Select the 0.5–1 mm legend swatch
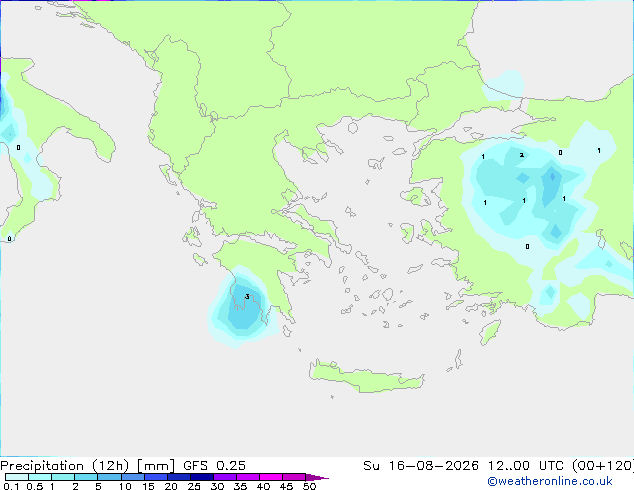The width and height of the screenshot is (634, 490). [40, 477]
